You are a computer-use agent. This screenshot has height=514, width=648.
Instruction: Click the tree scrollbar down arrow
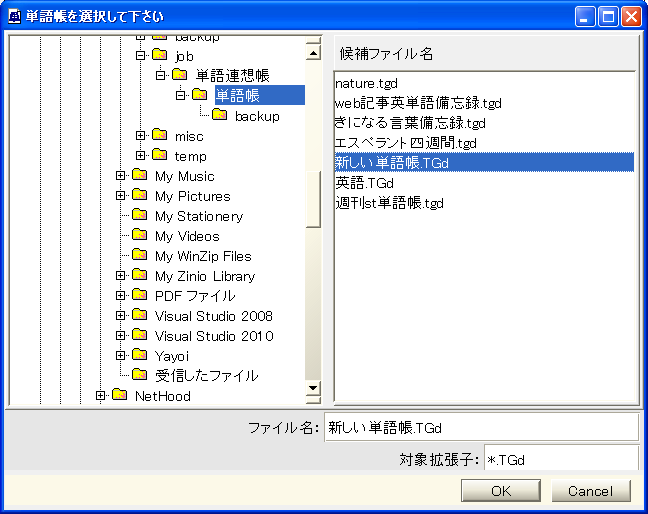pos(313,388)
